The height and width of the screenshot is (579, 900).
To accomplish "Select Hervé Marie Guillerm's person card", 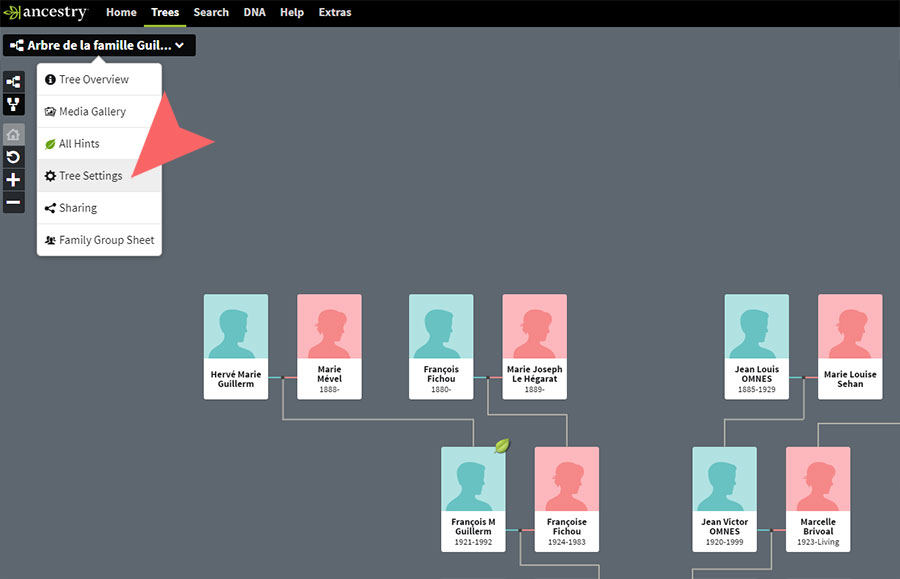I will point(236,346).
